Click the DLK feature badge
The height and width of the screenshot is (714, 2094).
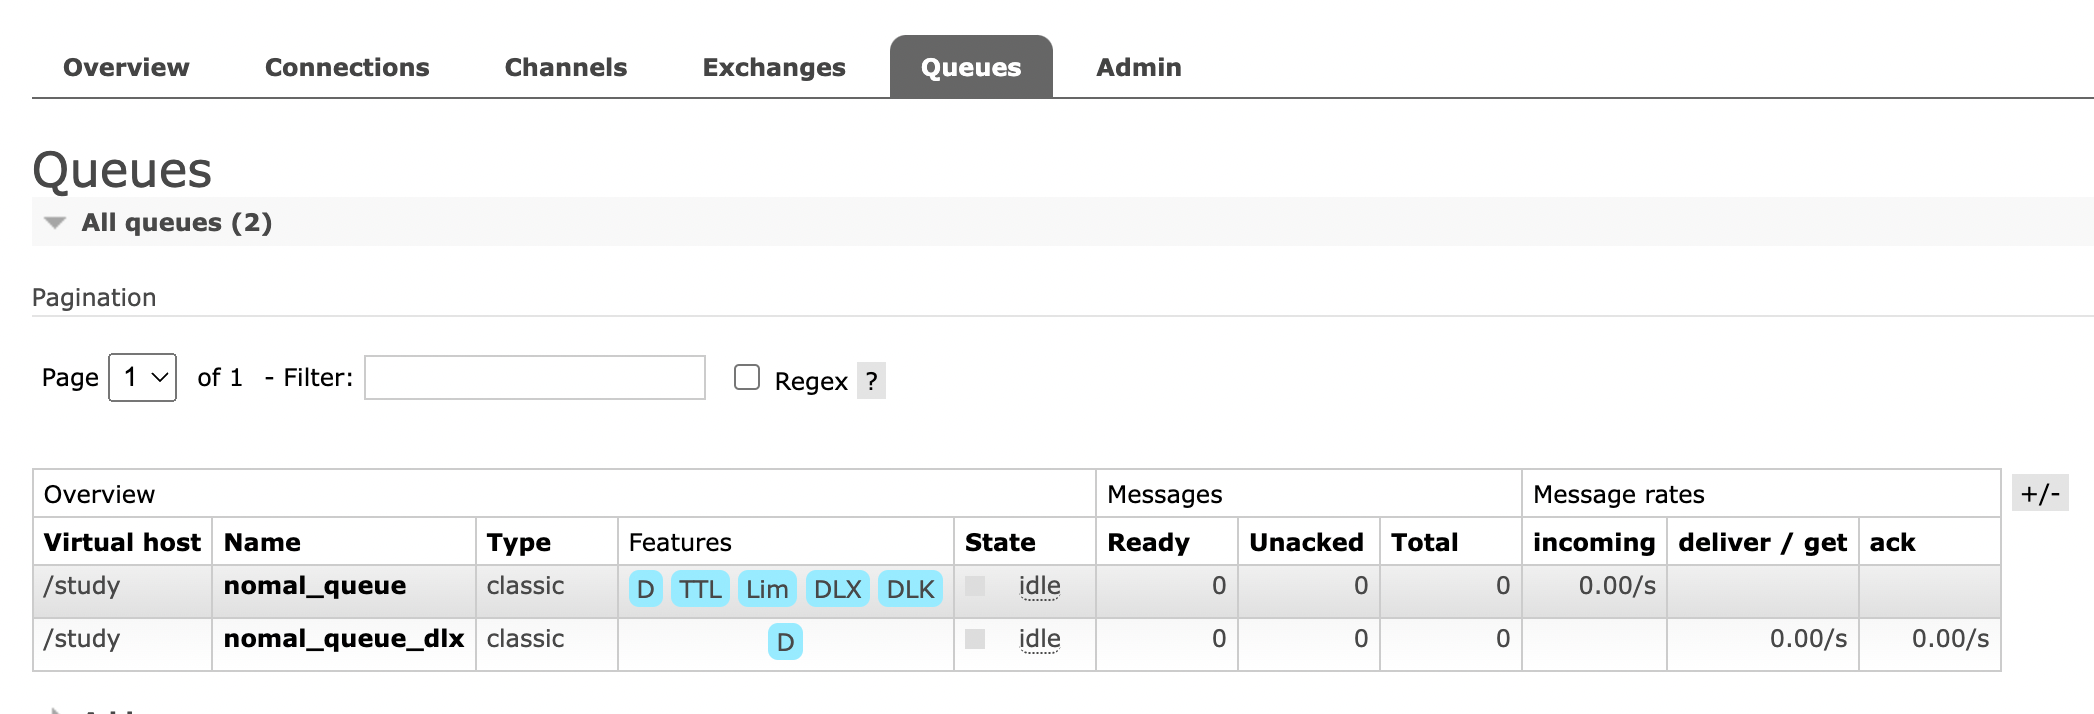(x=910, y=589)
